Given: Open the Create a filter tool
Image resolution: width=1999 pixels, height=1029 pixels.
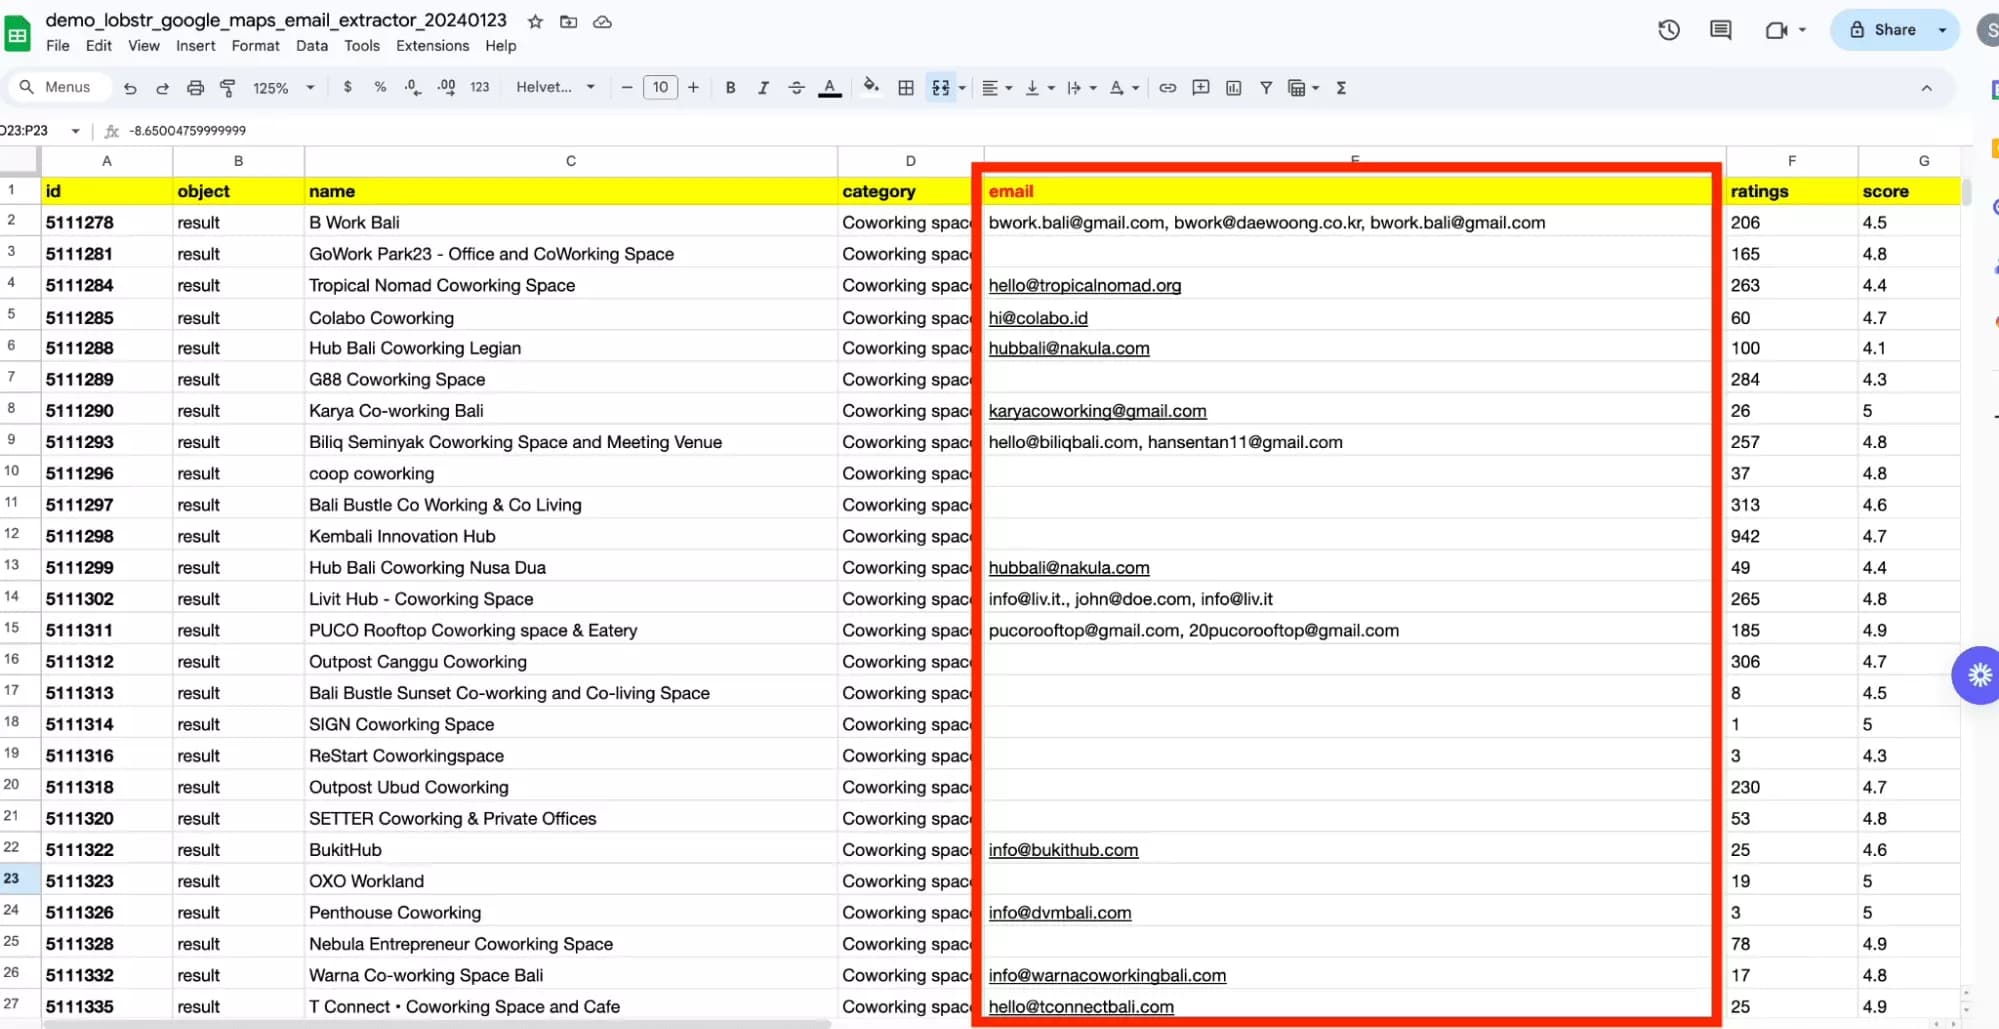Looking at the screenshot, I should 1265,88.
